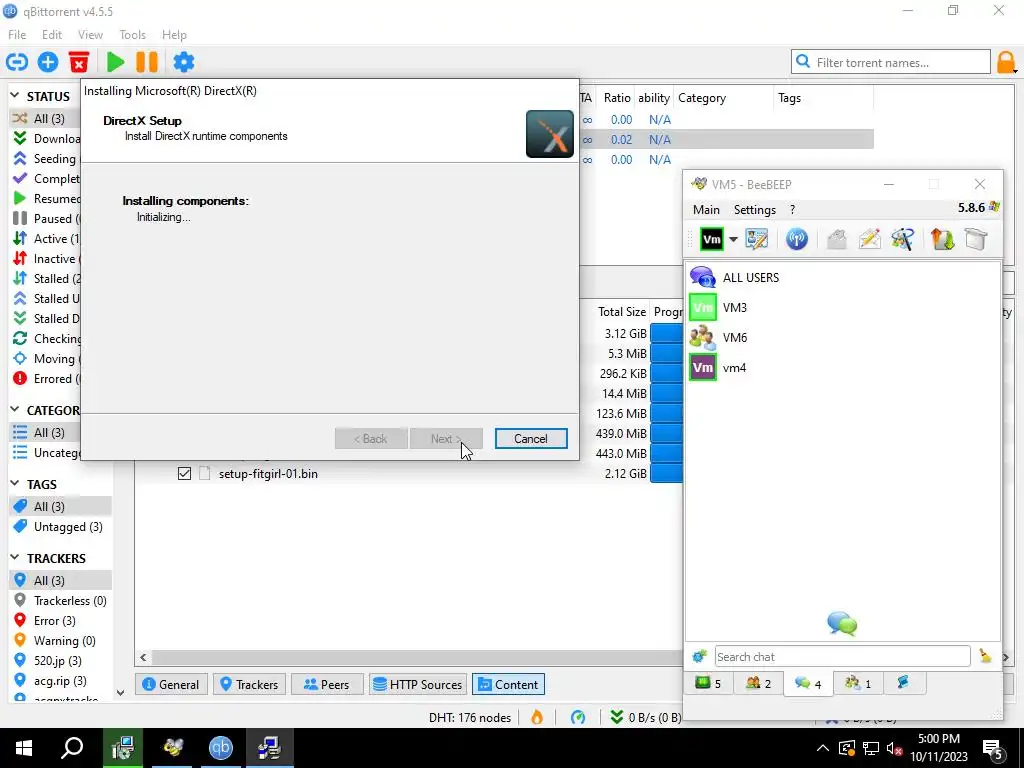Open the dropdown arrow beside BeeBEEP Vm icon
The height and width of the screenshot is (768, 1024).
tap(733, 239)
